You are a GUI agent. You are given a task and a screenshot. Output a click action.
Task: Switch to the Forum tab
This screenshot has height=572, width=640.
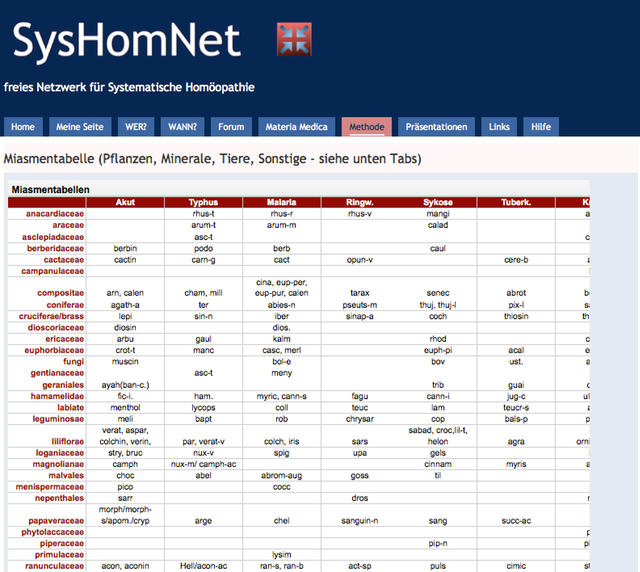[x=231, y=127]
